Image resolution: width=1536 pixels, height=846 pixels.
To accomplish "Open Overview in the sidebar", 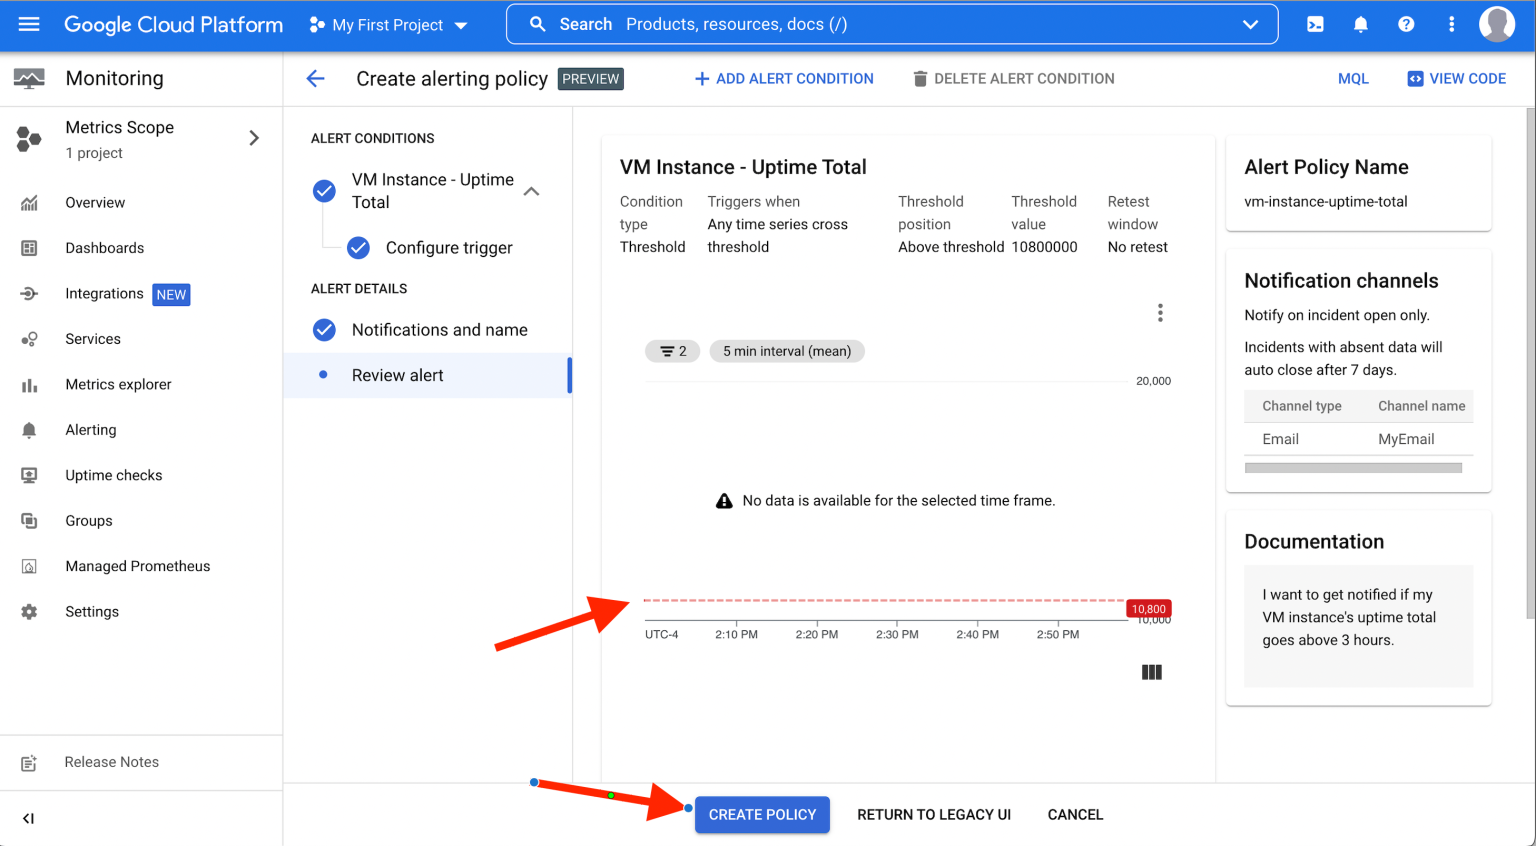I will pos(95,202).
